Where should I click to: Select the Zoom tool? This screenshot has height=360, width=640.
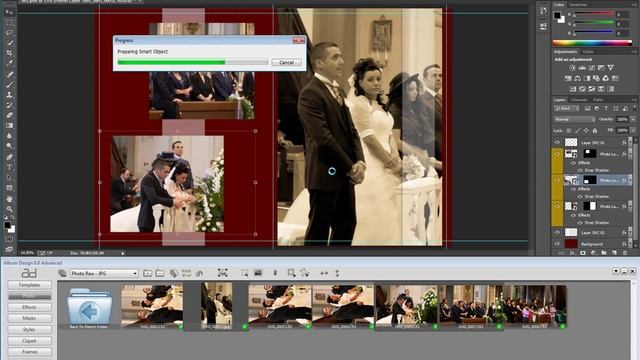[9, 209]
